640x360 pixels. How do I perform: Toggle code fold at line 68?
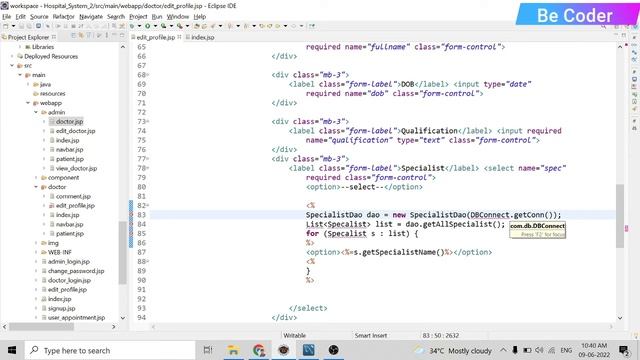[x=148, y=75]
